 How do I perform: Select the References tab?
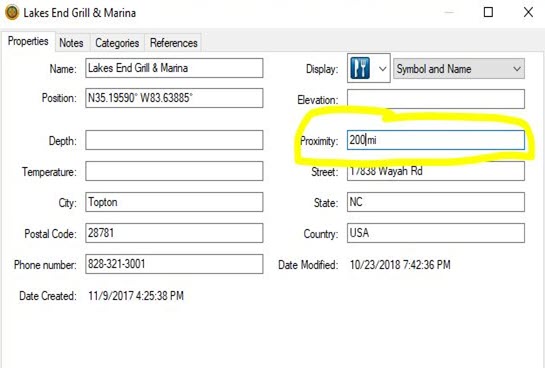173,43
